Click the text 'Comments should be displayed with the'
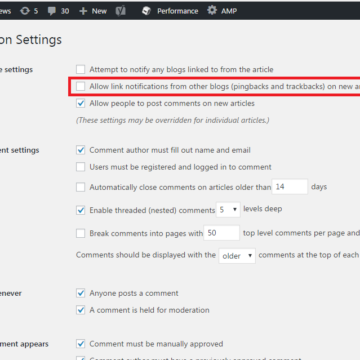The height and width of the screenshot is (360, 360). pyautogui.click(x=146, y=255)
